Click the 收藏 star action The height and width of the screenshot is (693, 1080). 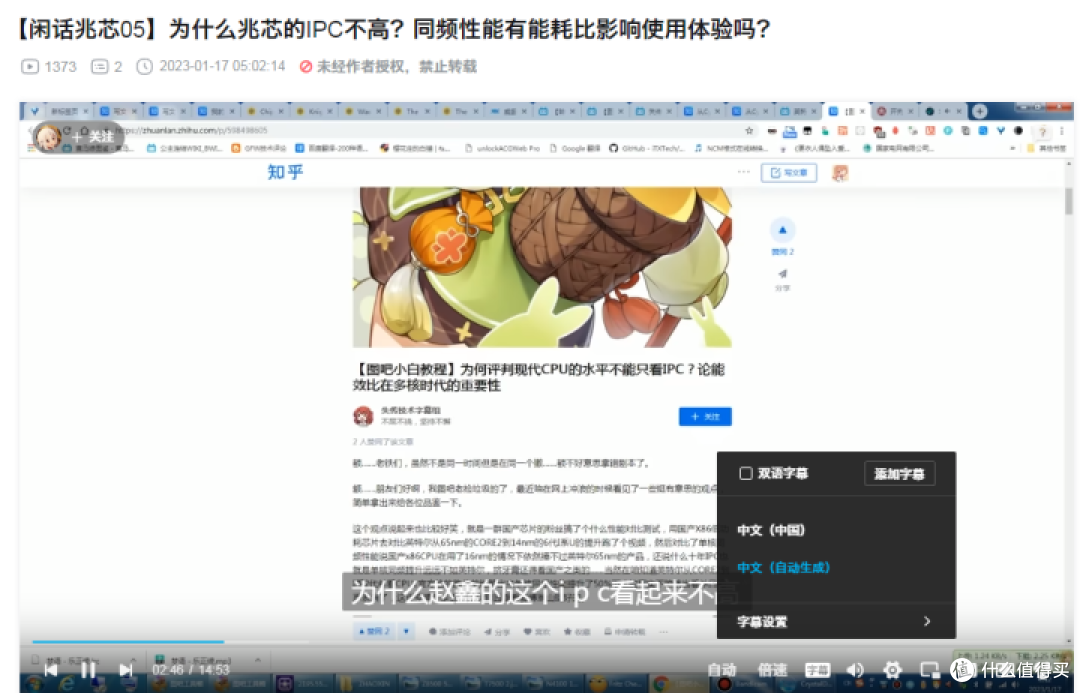click(577, 632)
